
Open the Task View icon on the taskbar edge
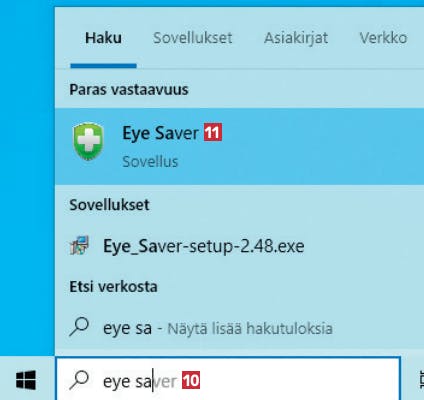[421, 381]
